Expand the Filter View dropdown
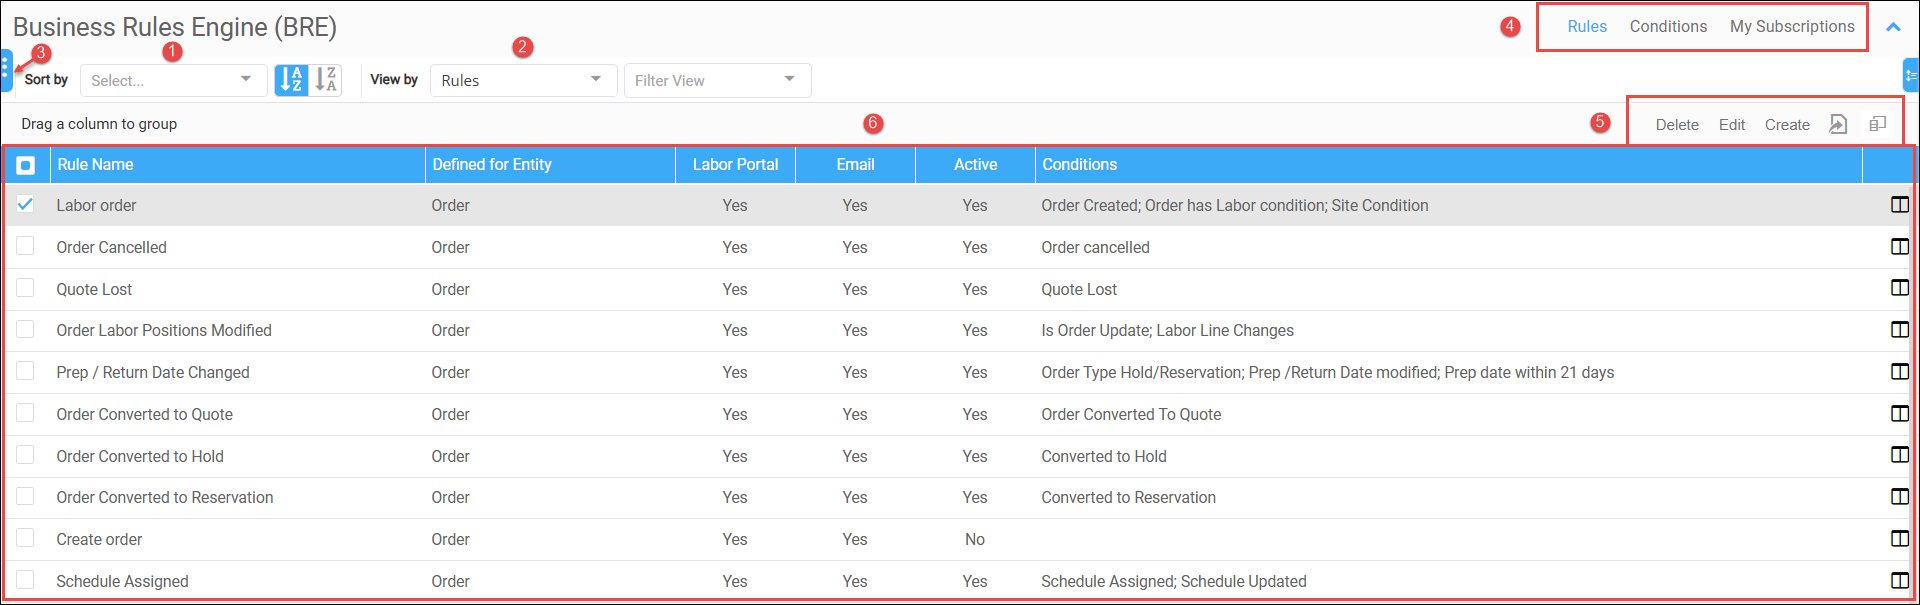The width and height of the screenshot is (1920, 605). click(717, 80)
